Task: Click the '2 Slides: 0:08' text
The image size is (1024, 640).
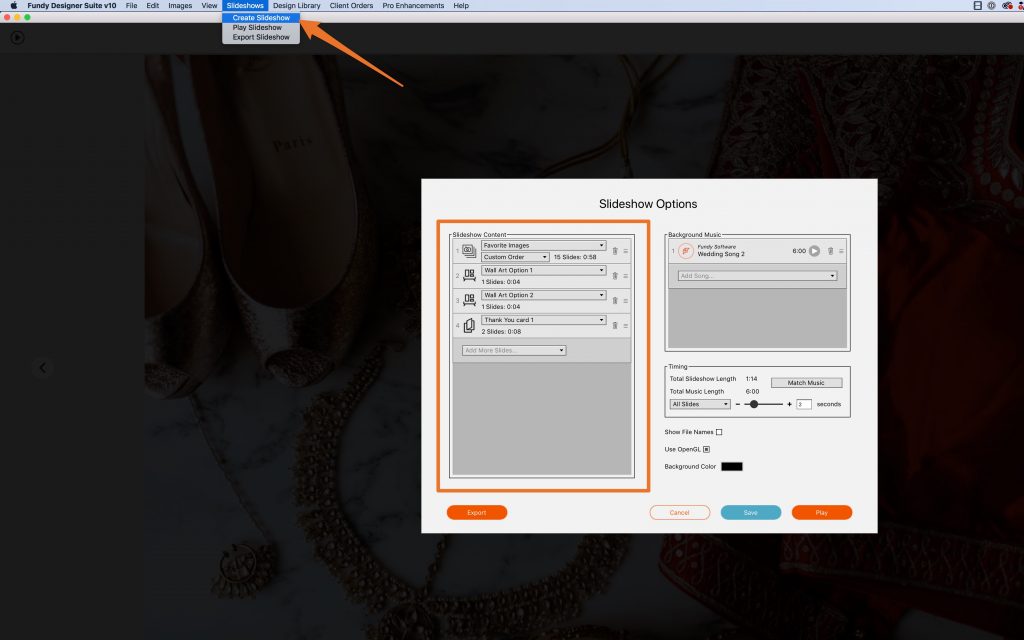Action: click(502, 332)
